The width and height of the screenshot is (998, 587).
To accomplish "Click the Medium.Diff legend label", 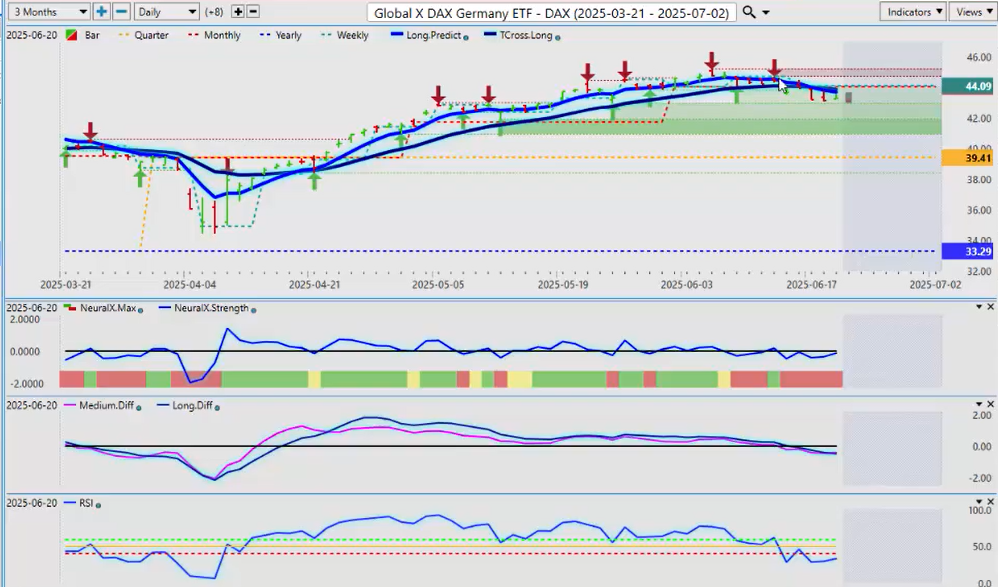I will (106, 406).
